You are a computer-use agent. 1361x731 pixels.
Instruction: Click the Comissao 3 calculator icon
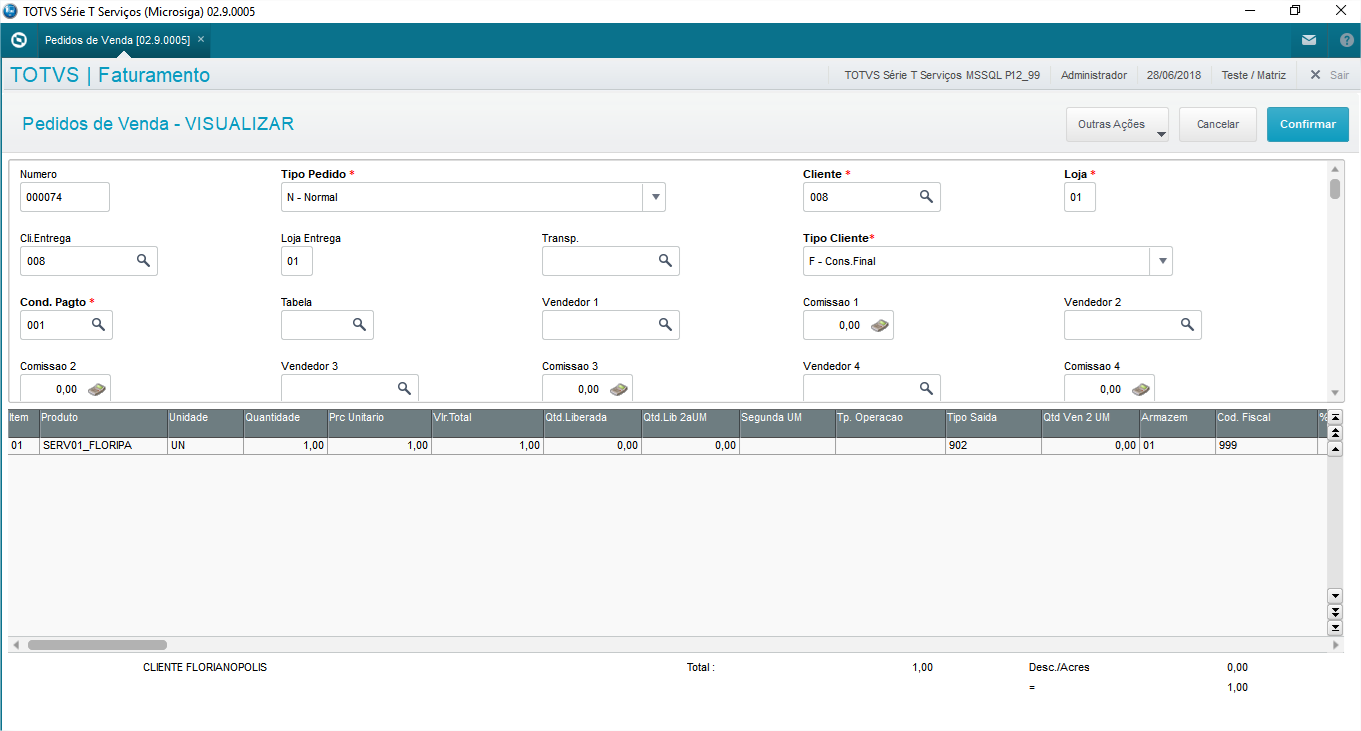point(619,389)
